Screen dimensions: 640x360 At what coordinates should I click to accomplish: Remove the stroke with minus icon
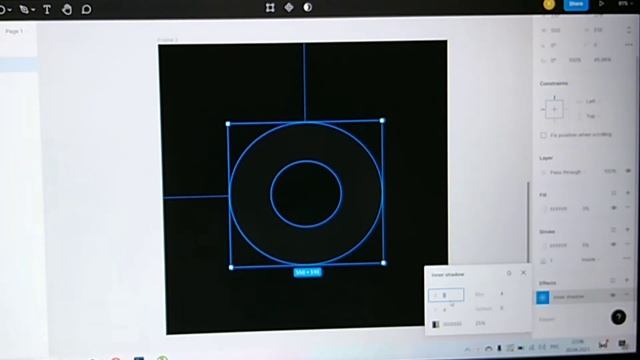(x=628, y=244)
